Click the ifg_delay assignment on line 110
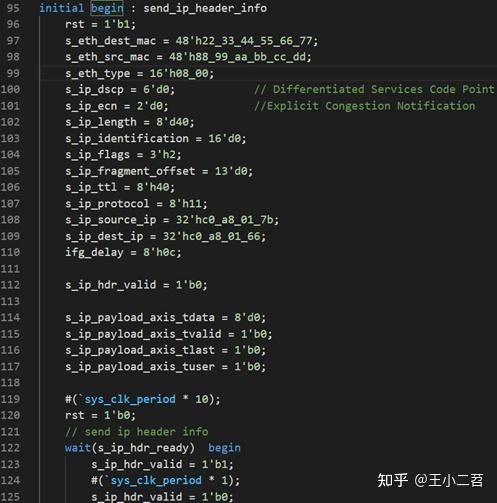The image size is (497, 503). click(123, 252)
